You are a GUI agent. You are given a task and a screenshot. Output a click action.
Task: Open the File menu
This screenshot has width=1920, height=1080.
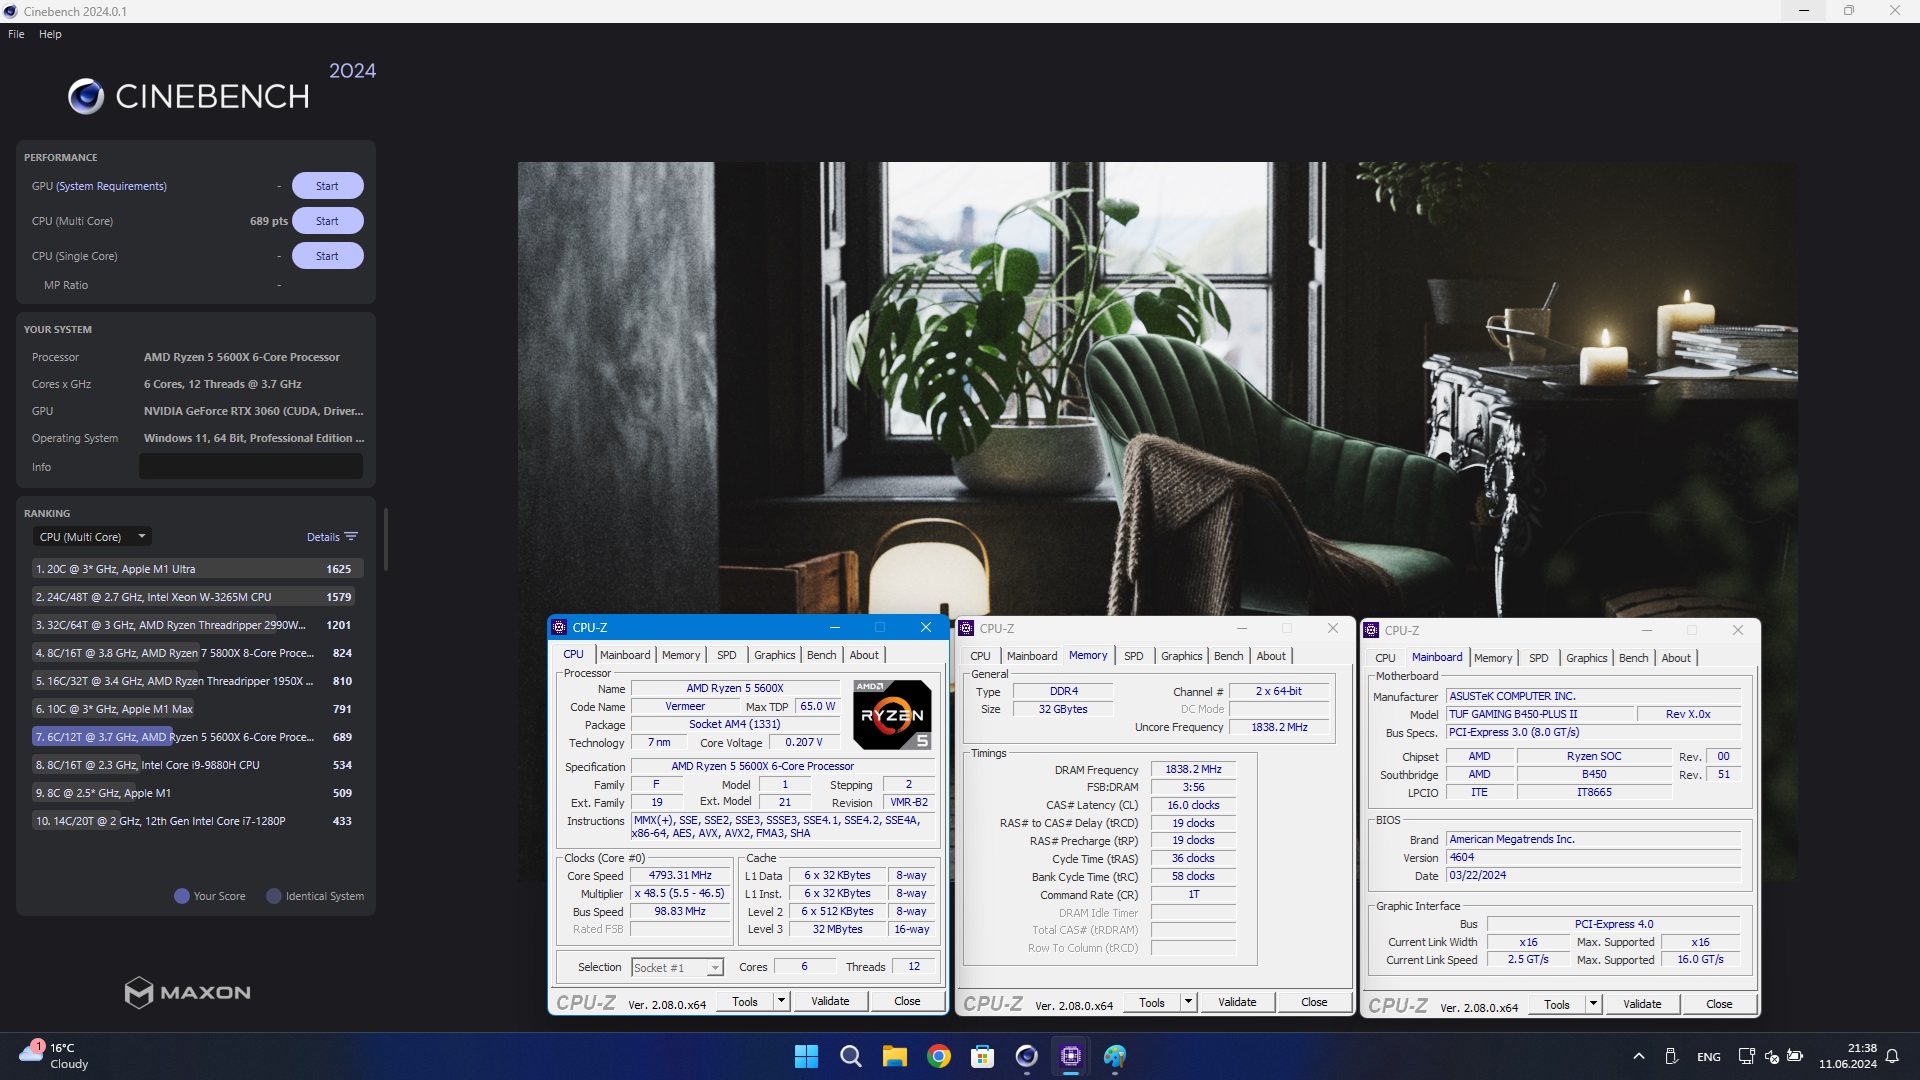click(16, 34)
